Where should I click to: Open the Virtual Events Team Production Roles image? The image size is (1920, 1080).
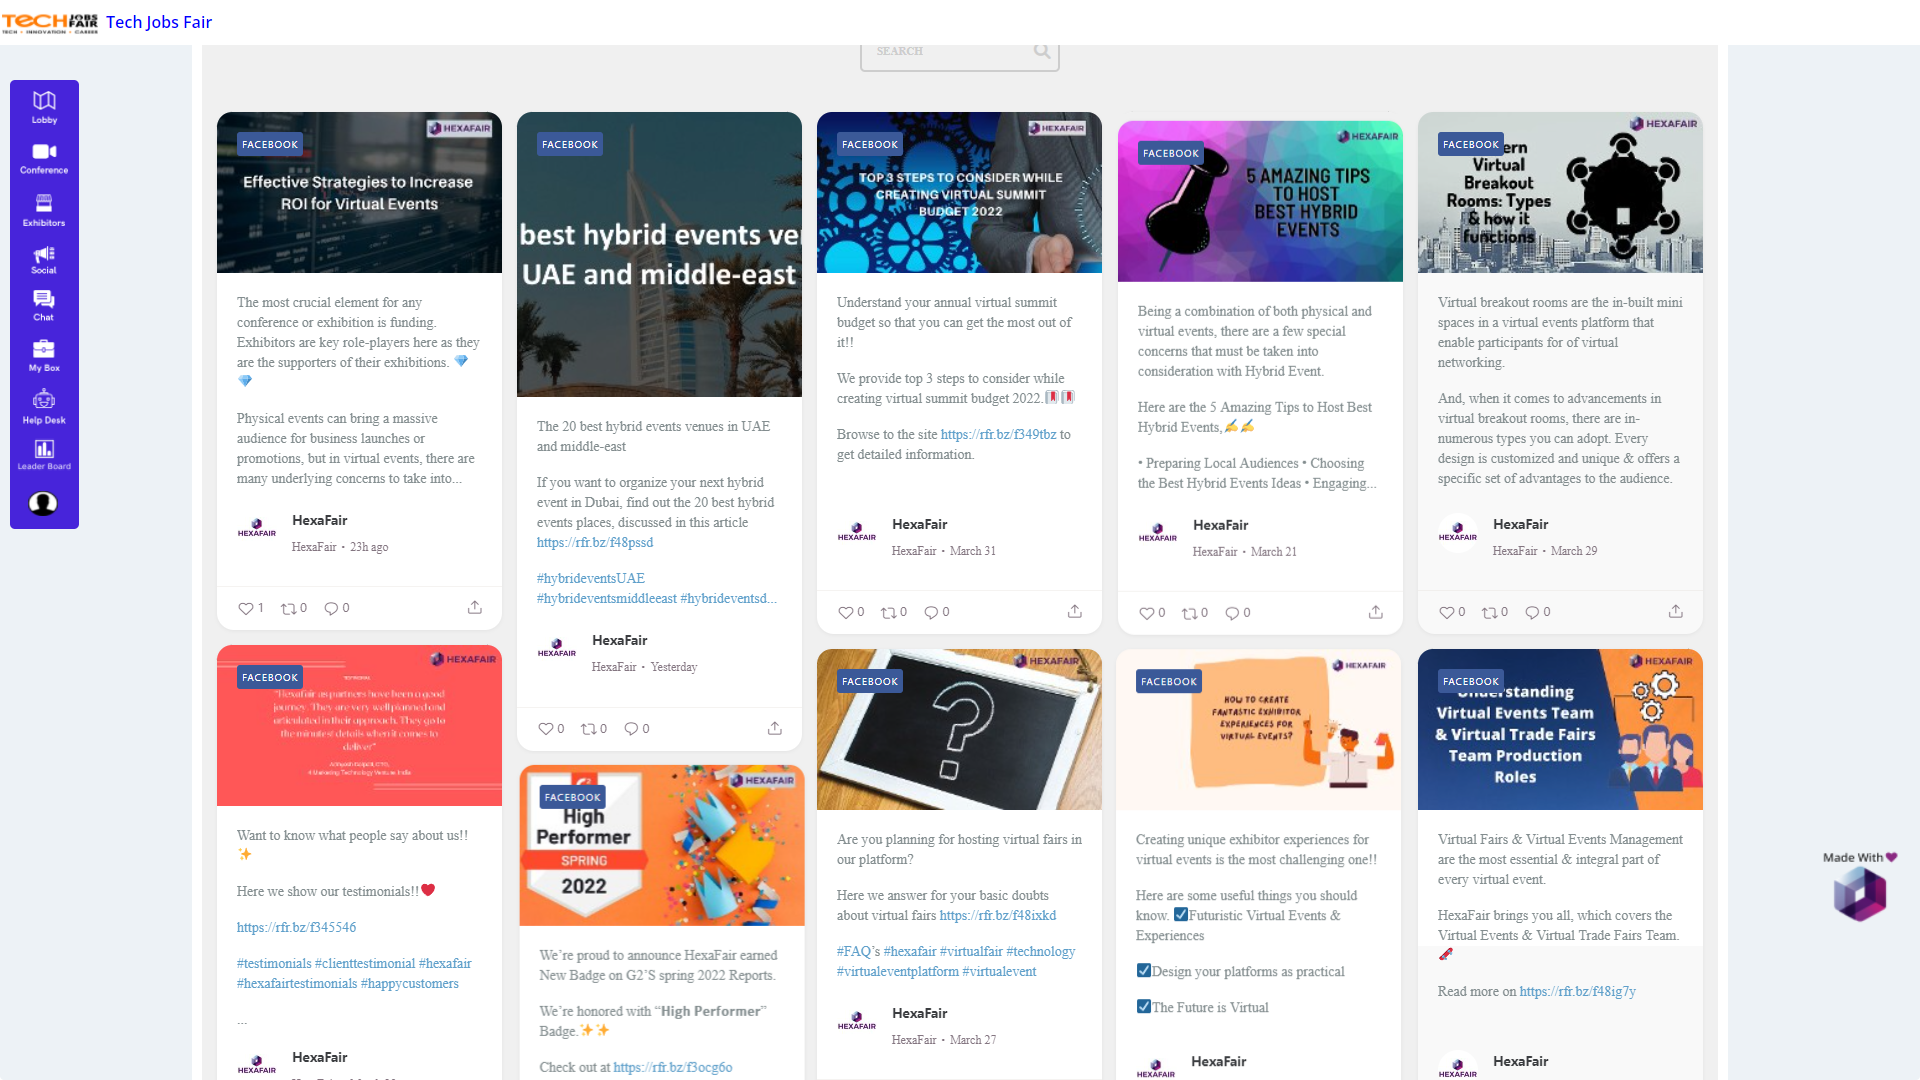coord(1560,729)
